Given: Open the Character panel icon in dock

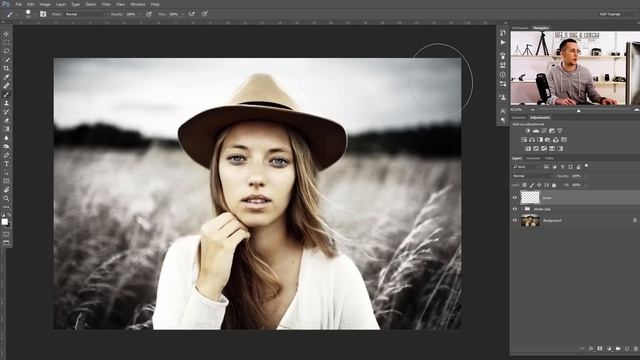Looking at the screenshot, I should pyautogui.click(x=503, y=111).
